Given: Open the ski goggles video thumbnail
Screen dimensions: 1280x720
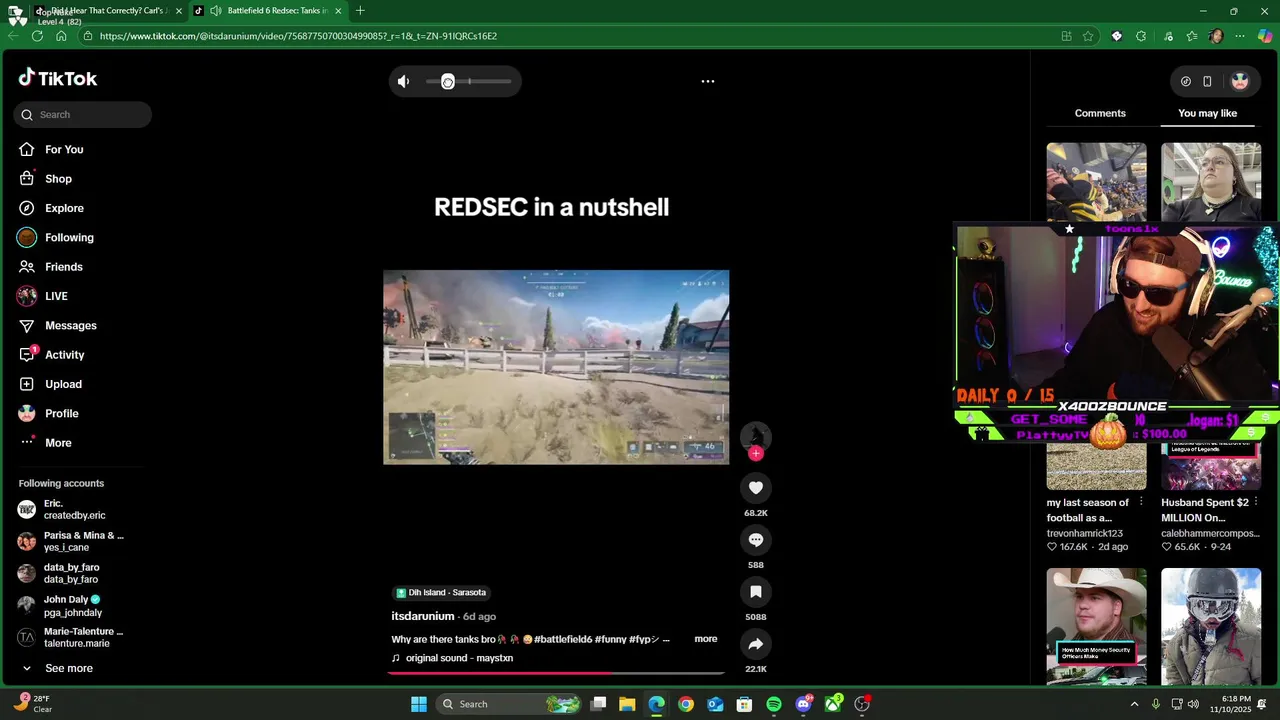Looking at the screenshot, I should pyautogui.click(x=1211, y=627).
